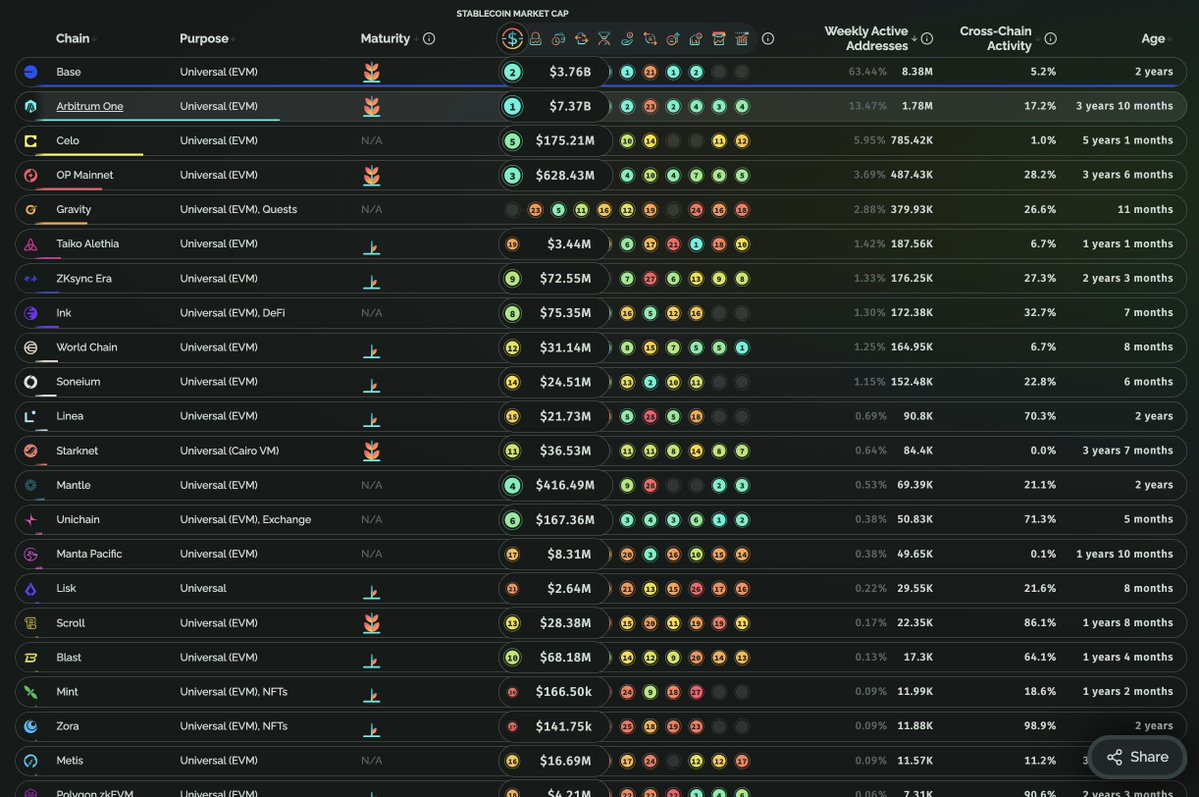Click the Linea chain logo

pyautogui.click(x=31, y=416)
